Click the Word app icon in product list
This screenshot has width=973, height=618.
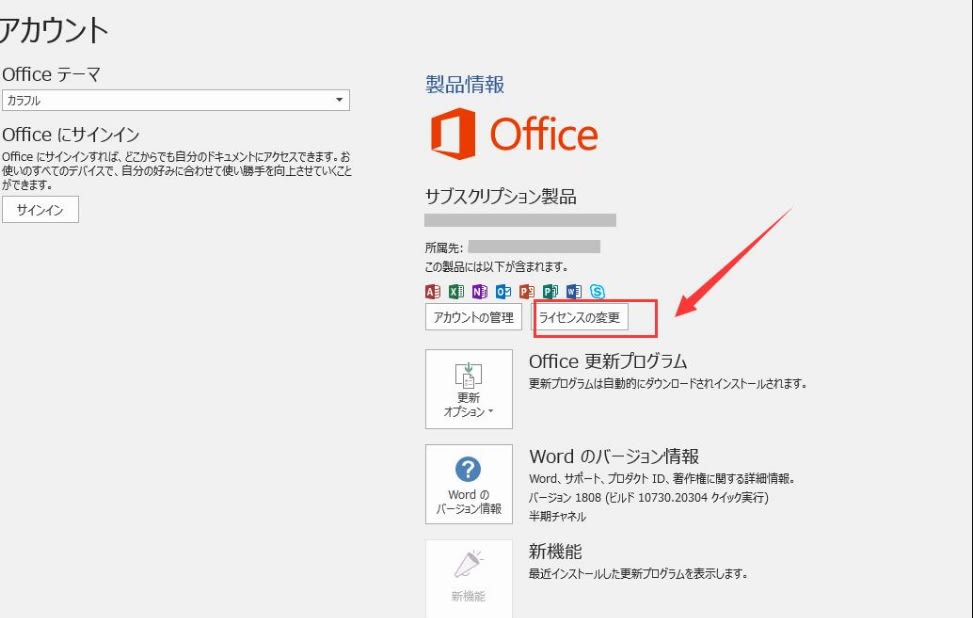[574, 291]
